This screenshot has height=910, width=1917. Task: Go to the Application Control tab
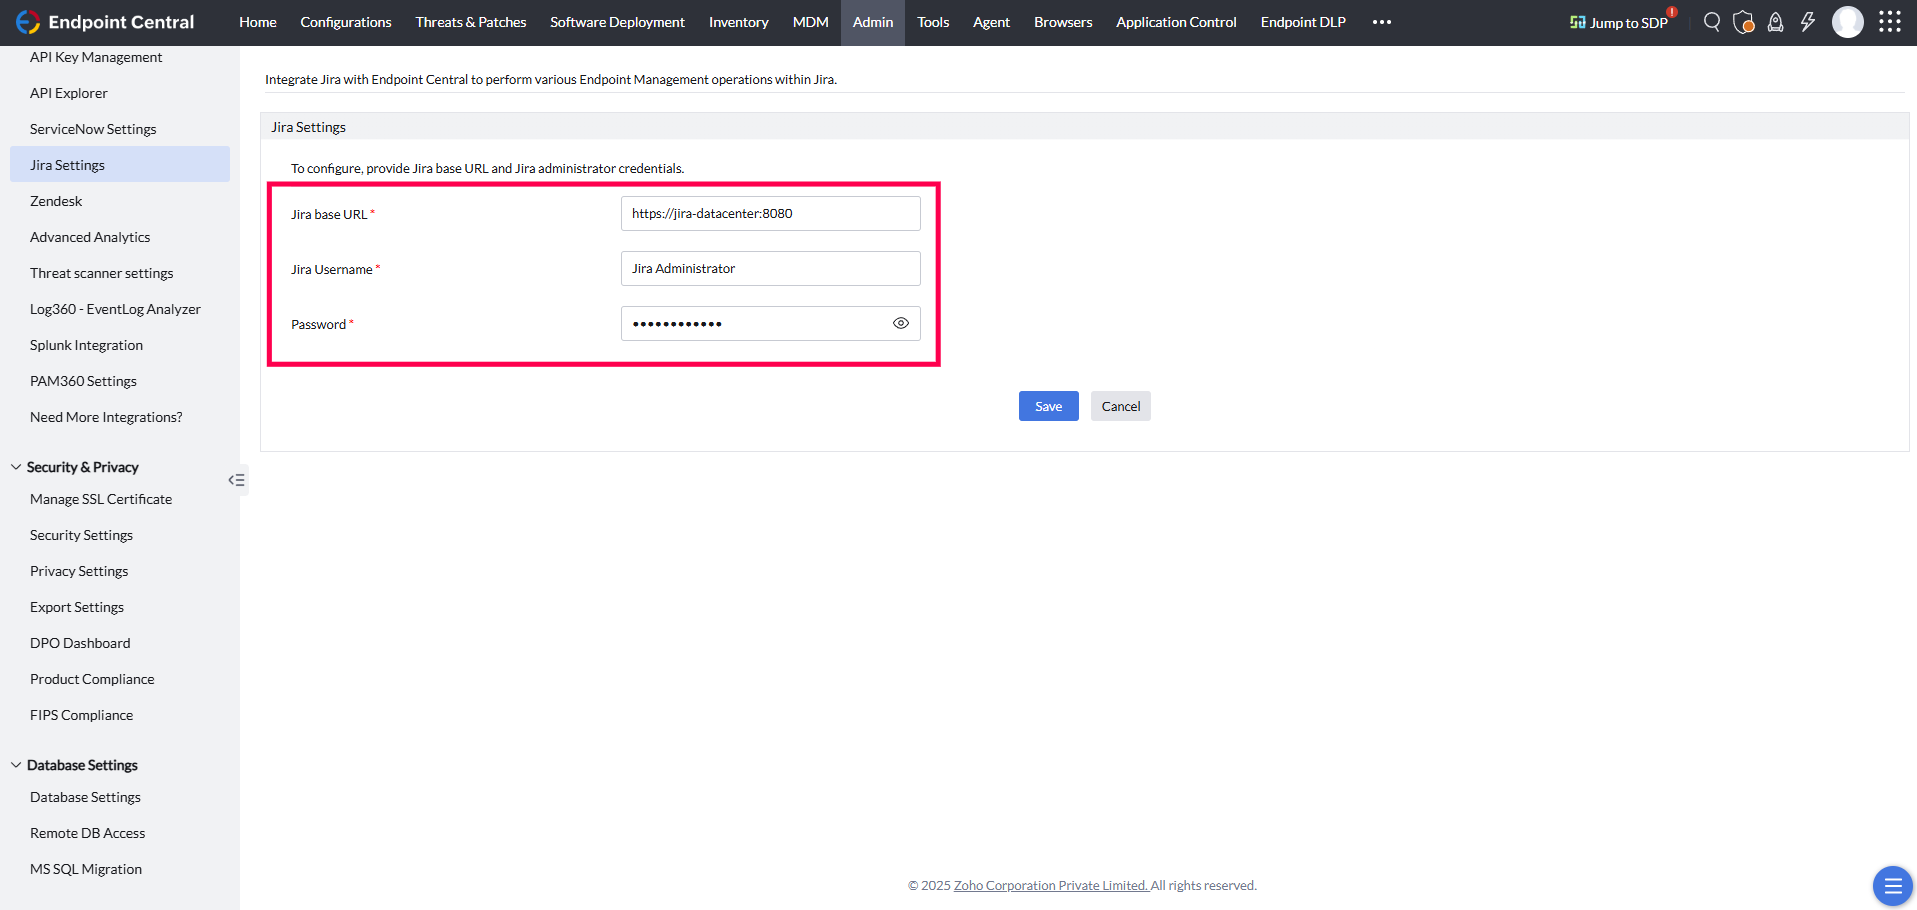click(x=1176, y=22)
